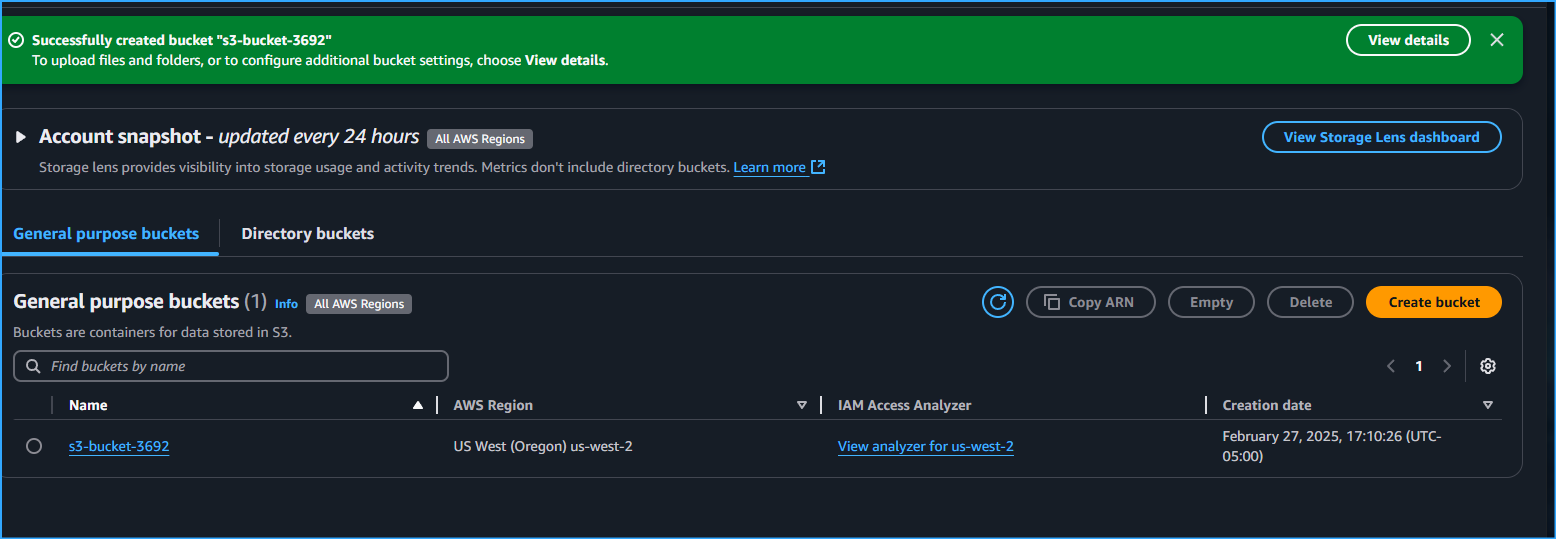Open View analyzer for us-west-2 link
Image resolution: width=1556 pixels, height=539 pixels.
[925, 446]
